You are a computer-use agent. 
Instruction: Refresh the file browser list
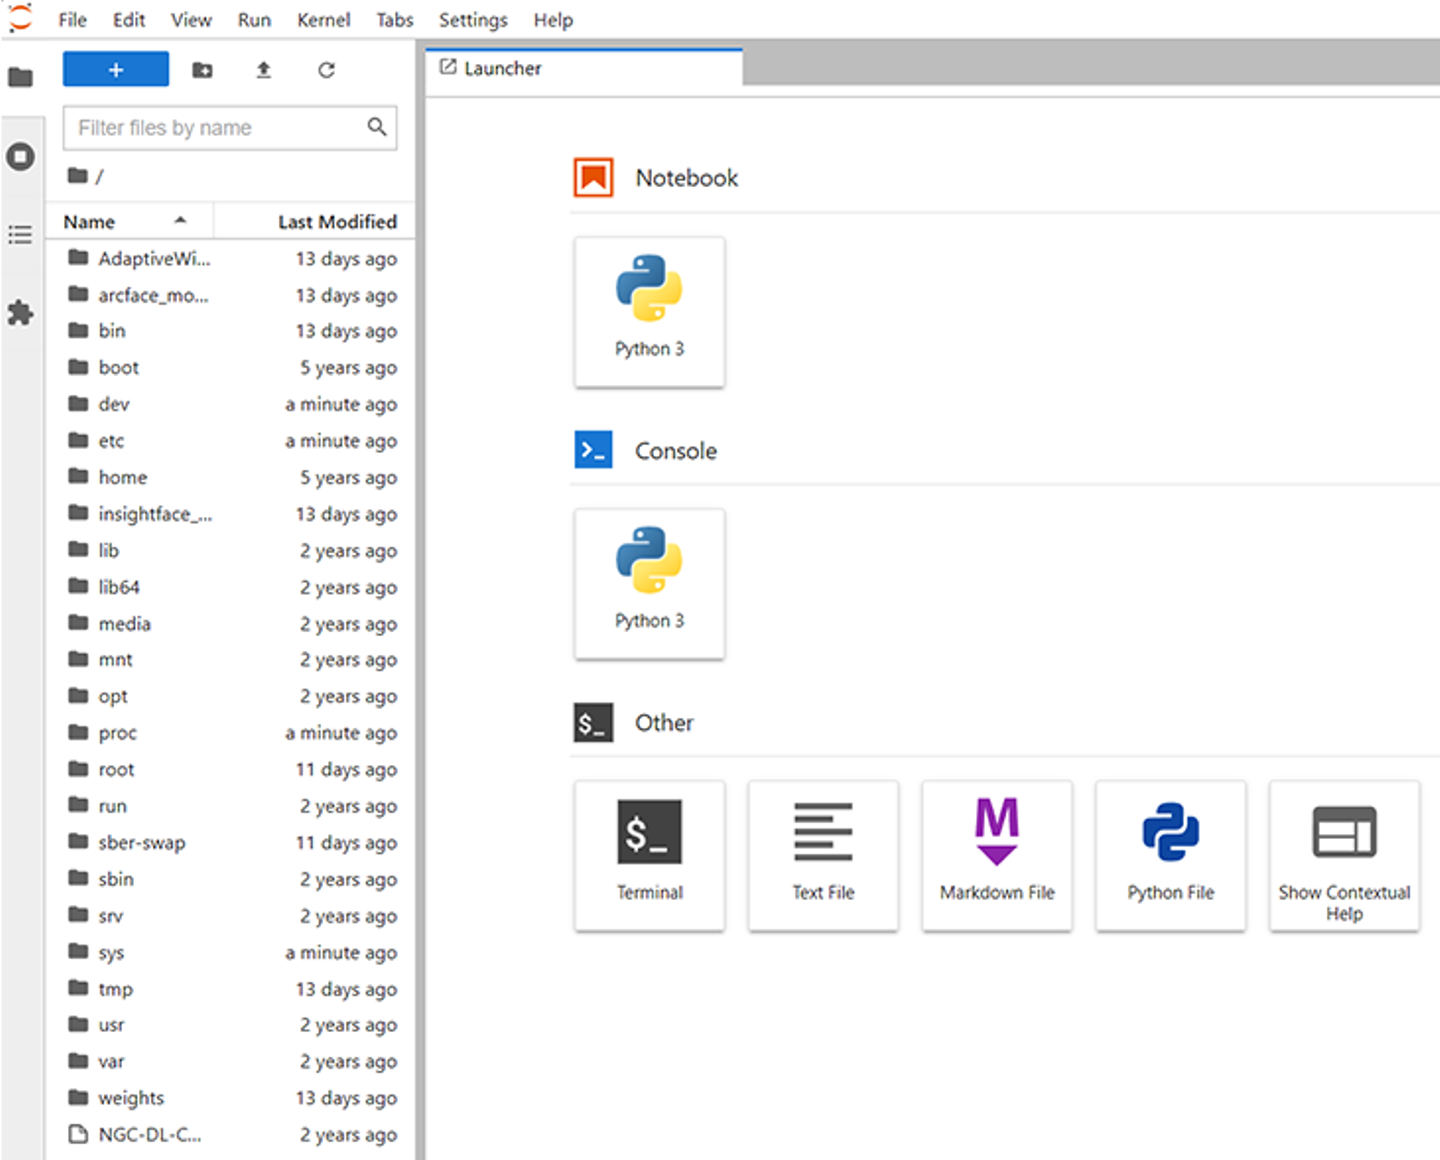click(x=326, y=70)
